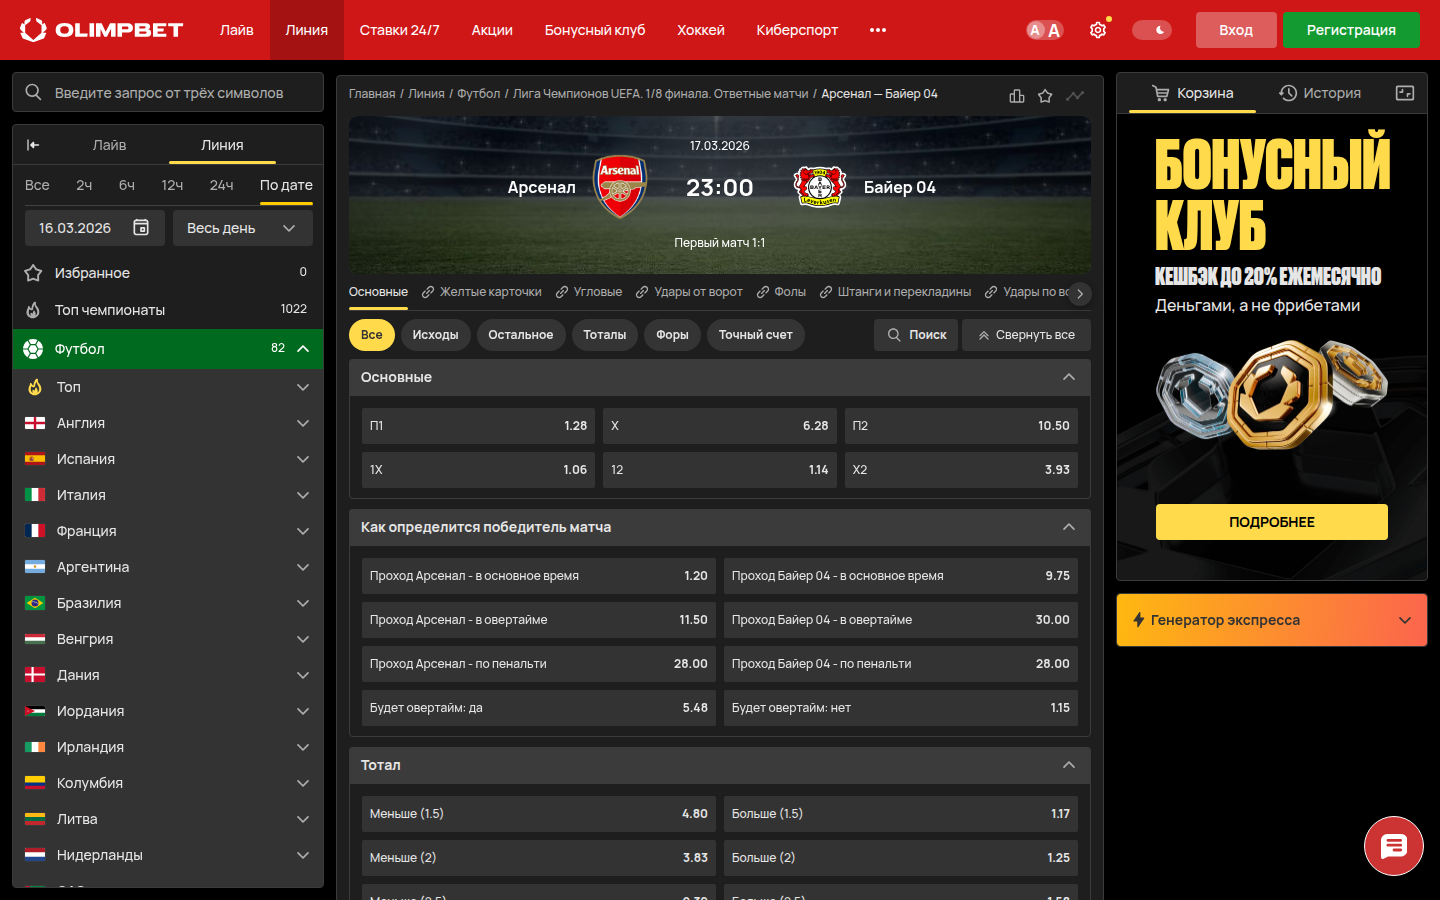Image resolution: width=1440 pixels, height=900 pixels.
Task: Select the 24ч time filter
Action: [x=221, y=185]
